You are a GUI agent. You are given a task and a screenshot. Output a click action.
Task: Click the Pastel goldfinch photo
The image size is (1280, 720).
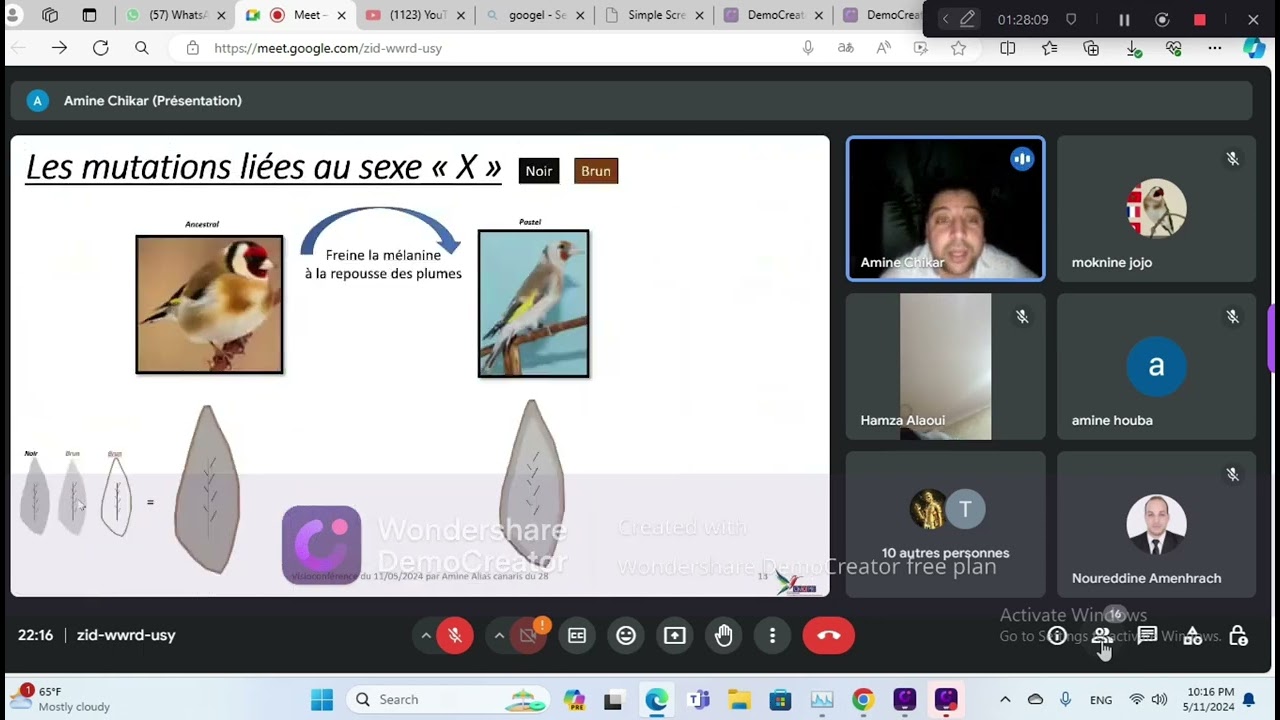pos(533,303)
